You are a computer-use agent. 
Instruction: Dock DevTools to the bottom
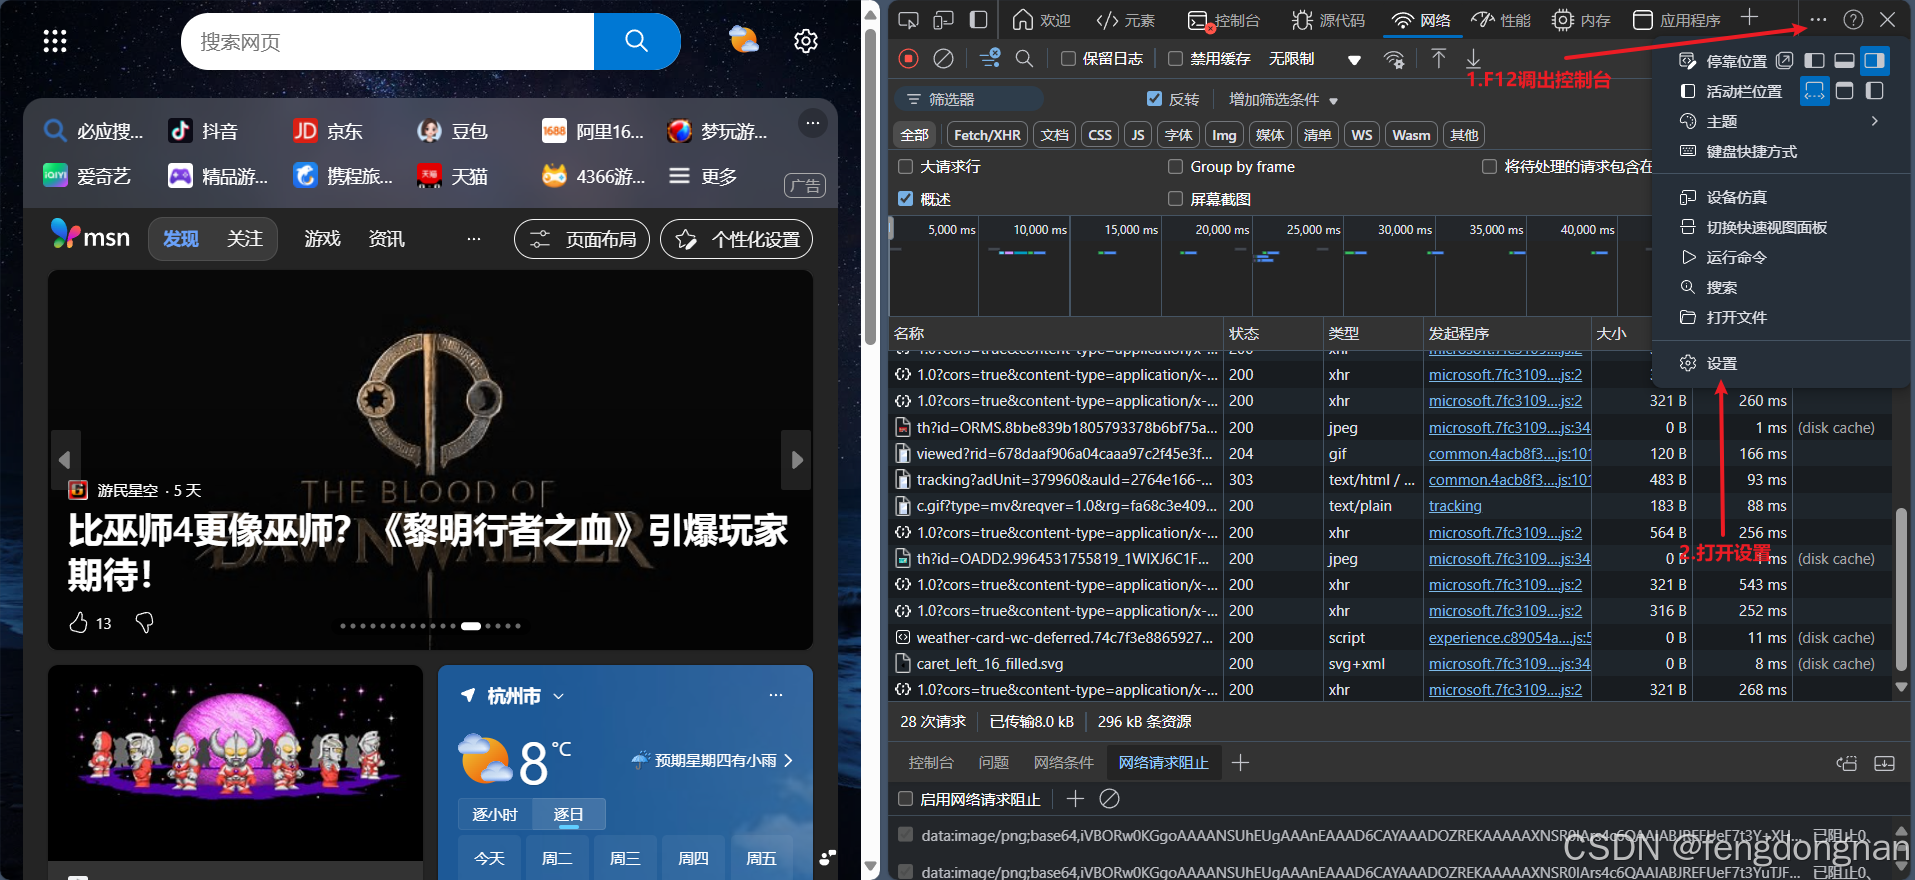[x=1844, y=61]
